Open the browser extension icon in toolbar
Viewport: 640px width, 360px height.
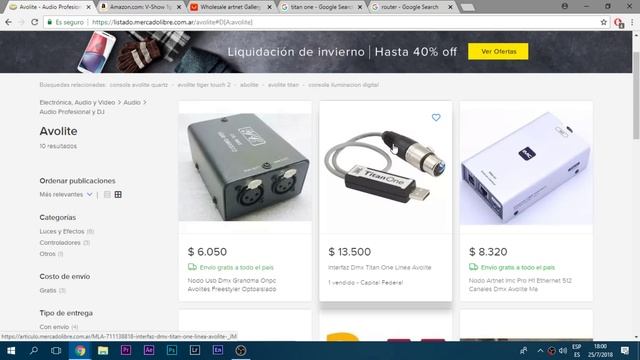(619, 23)
